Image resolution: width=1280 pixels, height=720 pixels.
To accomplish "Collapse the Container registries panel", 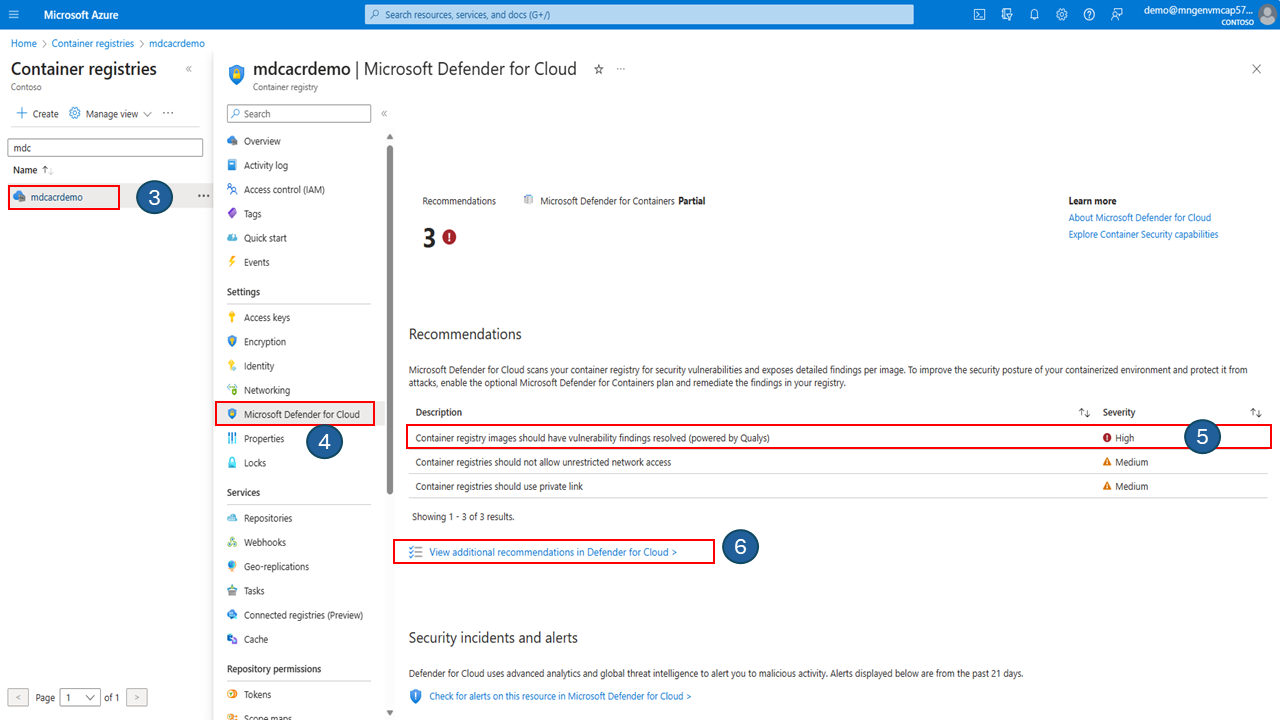I will [189, 69].
